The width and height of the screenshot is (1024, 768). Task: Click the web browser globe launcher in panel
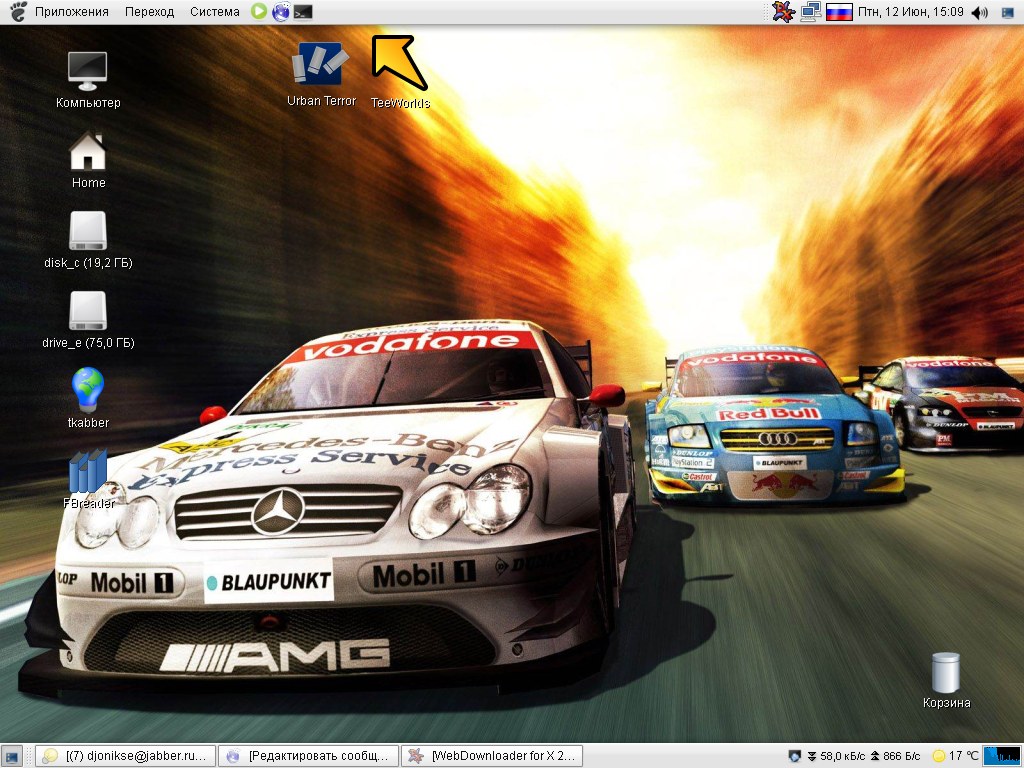pos(281,12)
